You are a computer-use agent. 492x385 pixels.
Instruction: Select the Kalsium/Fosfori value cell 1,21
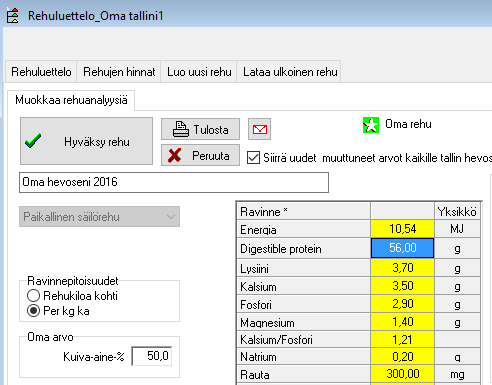click(402, 339)
